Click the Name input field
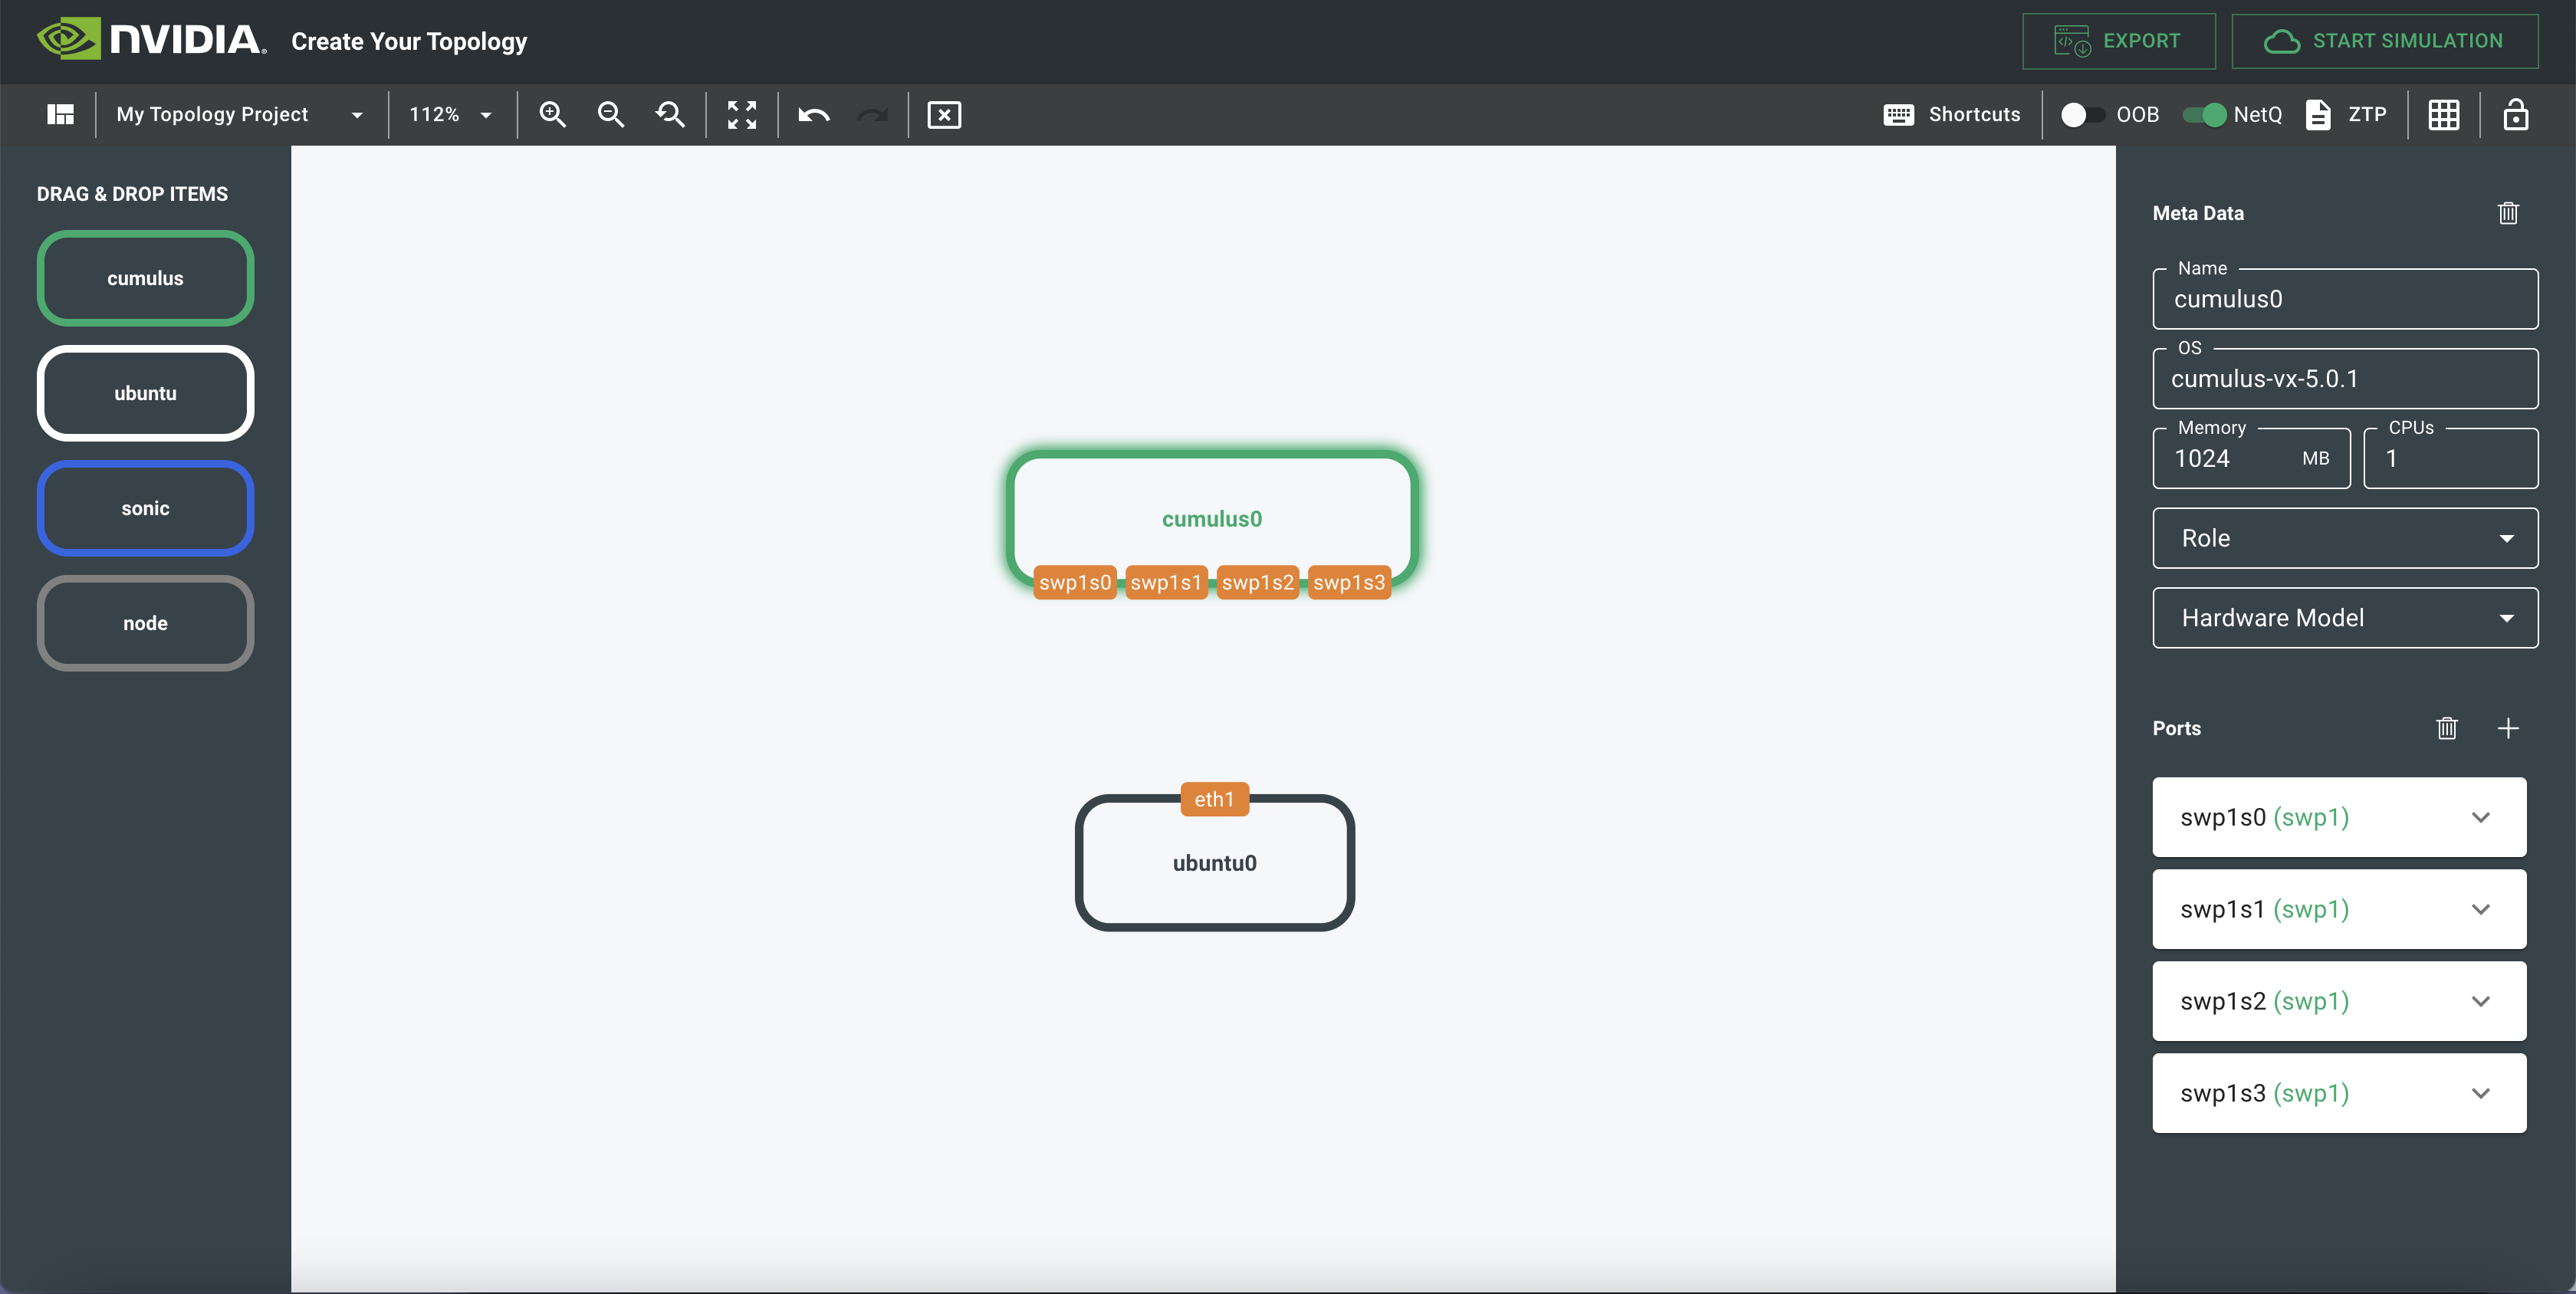Screen dimensions: 2576x1294 tap(2344, 299)
